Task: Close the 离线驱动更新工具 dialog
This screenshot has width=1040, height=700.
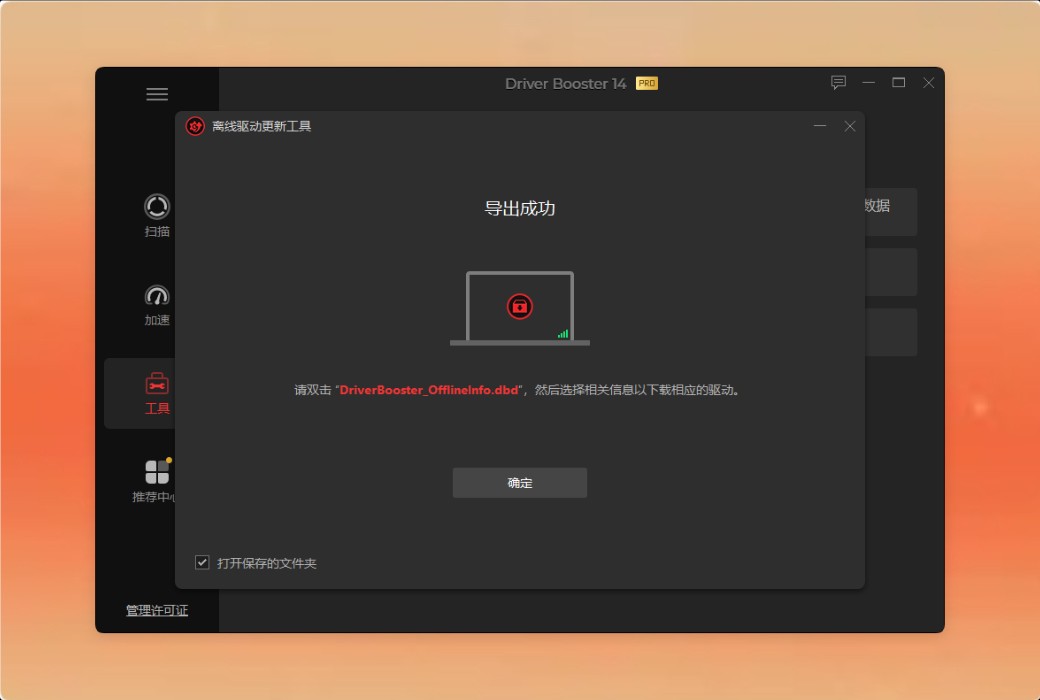Action: click(850, 126)
